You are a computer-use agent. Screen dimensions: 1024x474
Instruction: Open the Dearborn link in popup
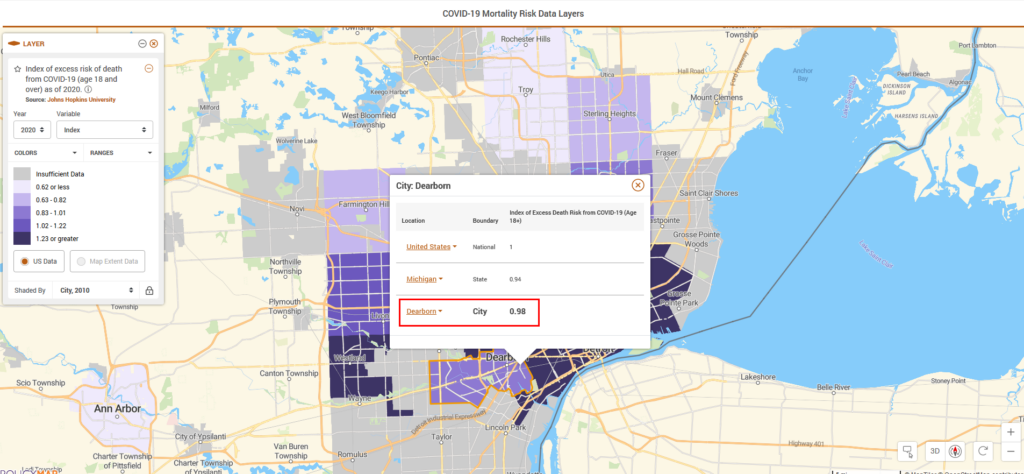point(421,311)
